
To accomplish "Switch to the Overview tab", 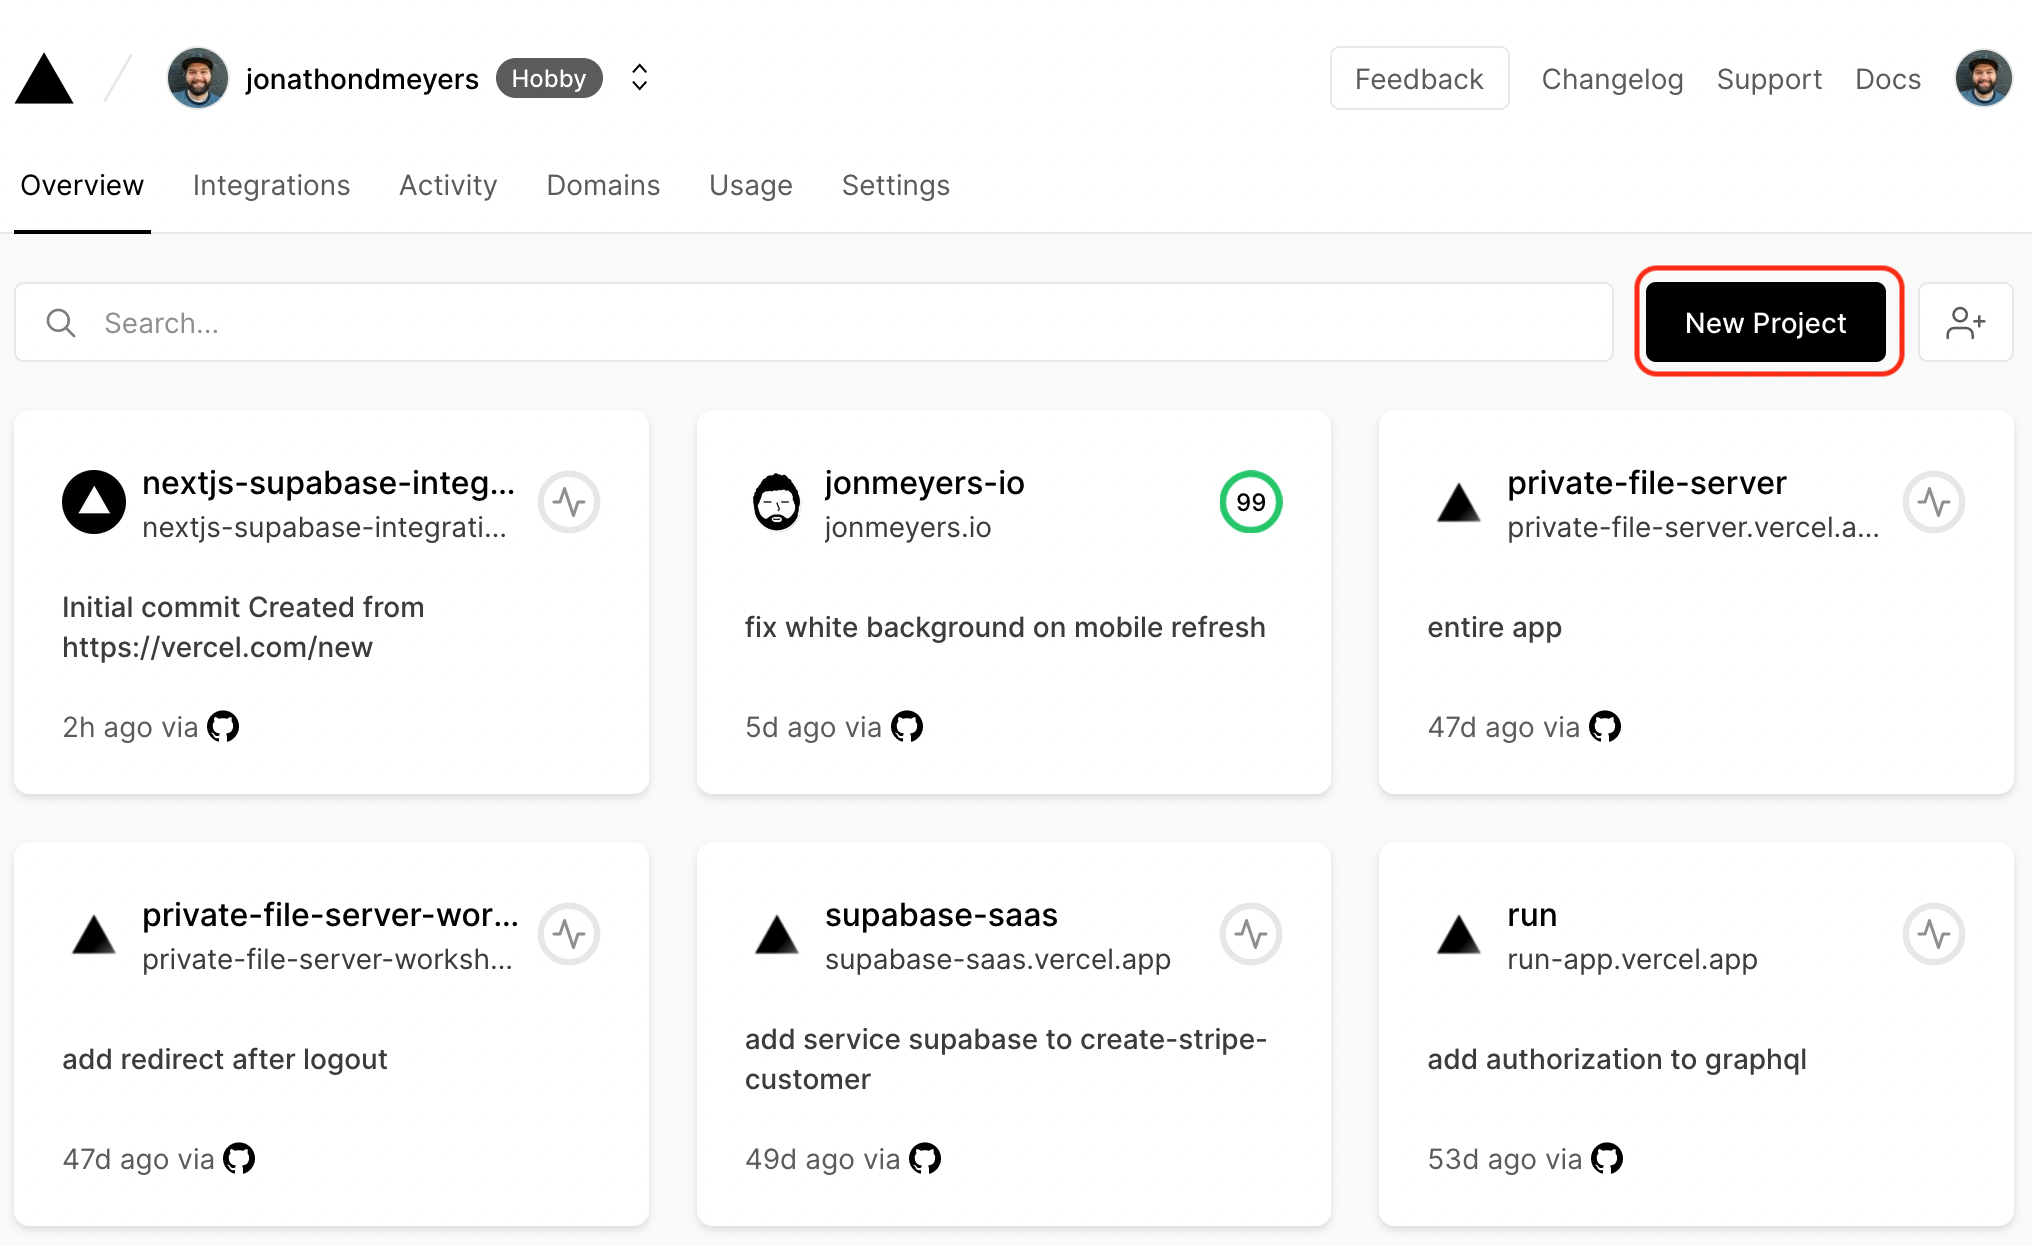I will pyautogui.click(x=82, y=185).
